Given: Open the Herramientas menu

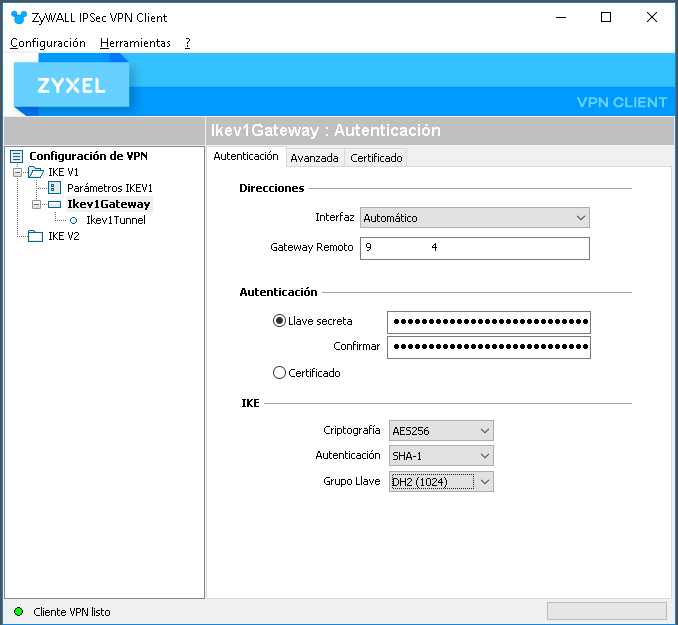Looking at the screenshot, I should 135,43.
